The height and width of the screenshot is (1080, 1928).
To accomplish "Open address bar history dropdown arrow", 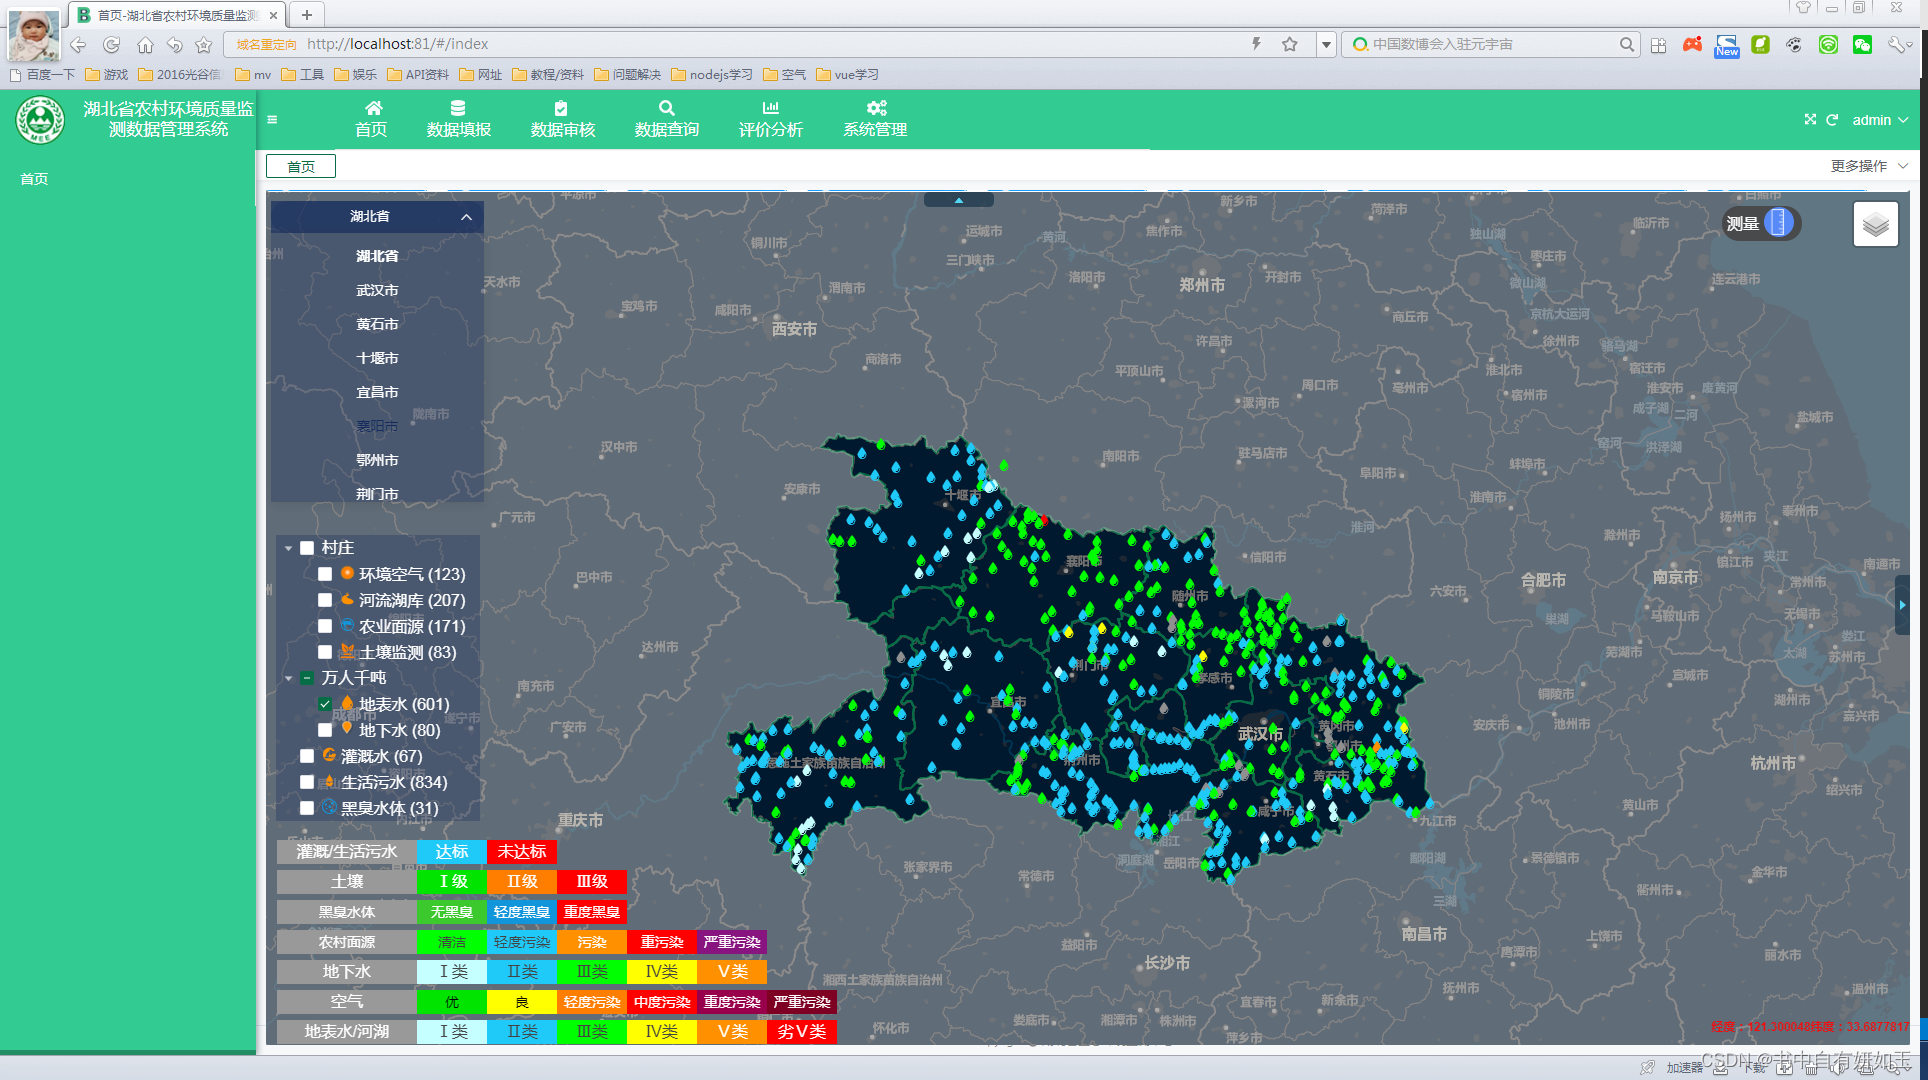I will [x=1326, y=44].
